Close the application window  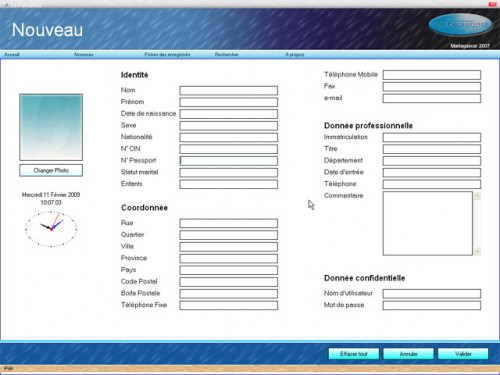492,4
